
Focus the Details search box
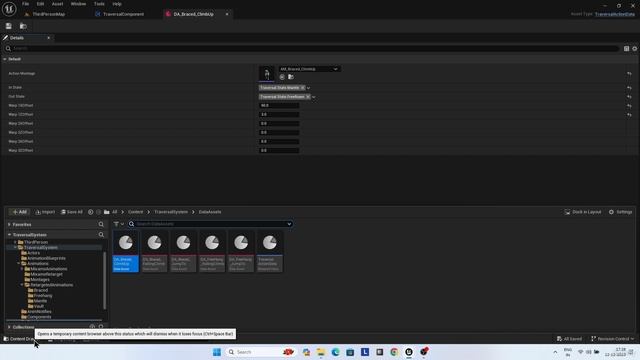312,49
